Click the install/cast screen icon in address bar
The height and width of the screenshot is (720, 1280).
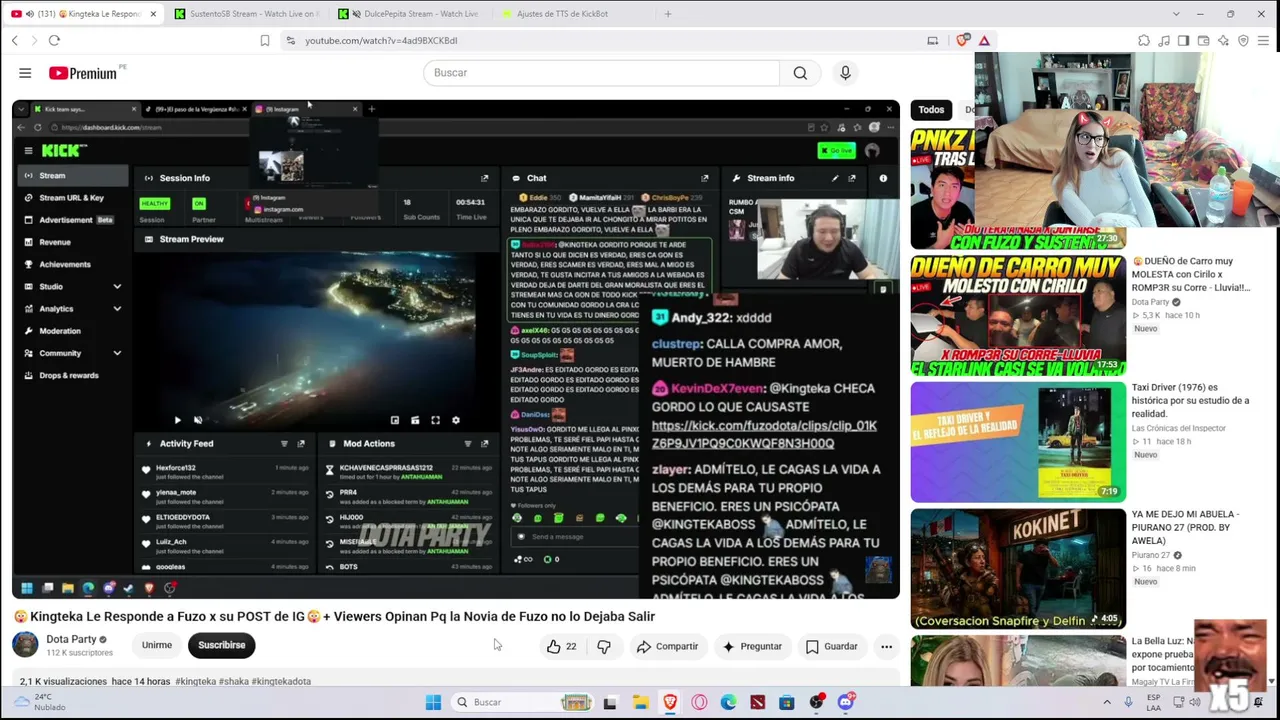933,40
